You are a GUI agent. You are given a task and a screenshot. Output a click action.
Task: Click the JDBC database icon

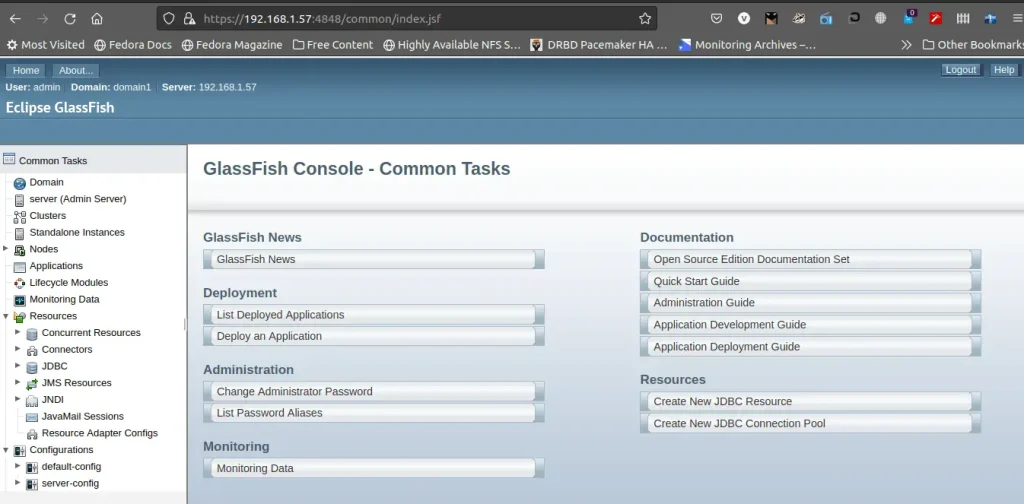31,367
